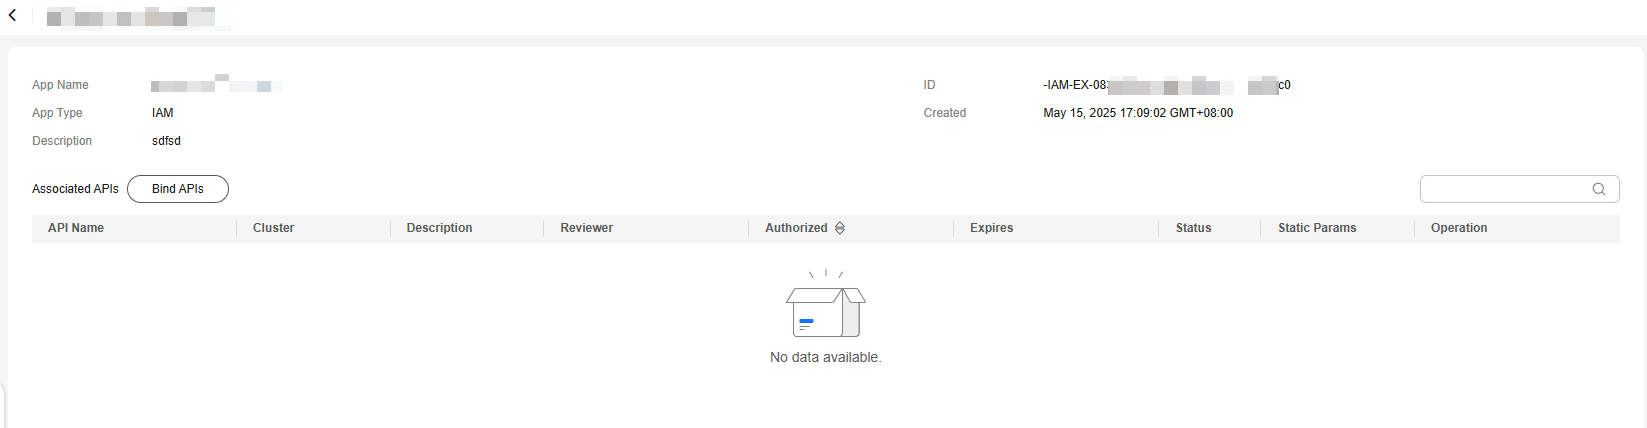Screen dimensions: 1647x428
Task: Select the Static Params column header
Action: click(x=1317, y=228)
